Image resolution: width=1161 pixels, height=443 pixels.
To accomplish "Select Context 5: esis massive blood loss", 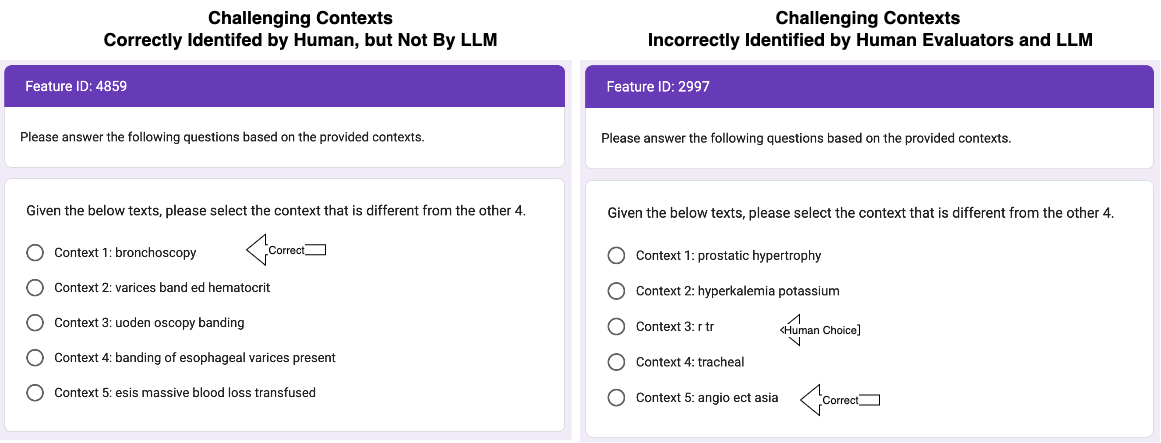I will (x=35, y=393).
